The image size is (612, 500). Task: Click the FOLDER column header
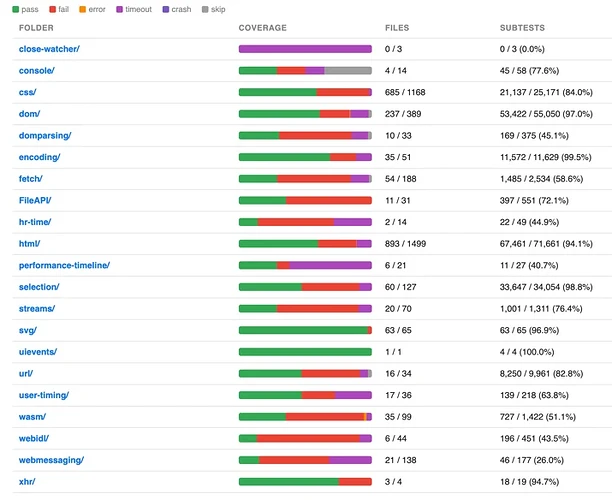click(x=36, y=28)
